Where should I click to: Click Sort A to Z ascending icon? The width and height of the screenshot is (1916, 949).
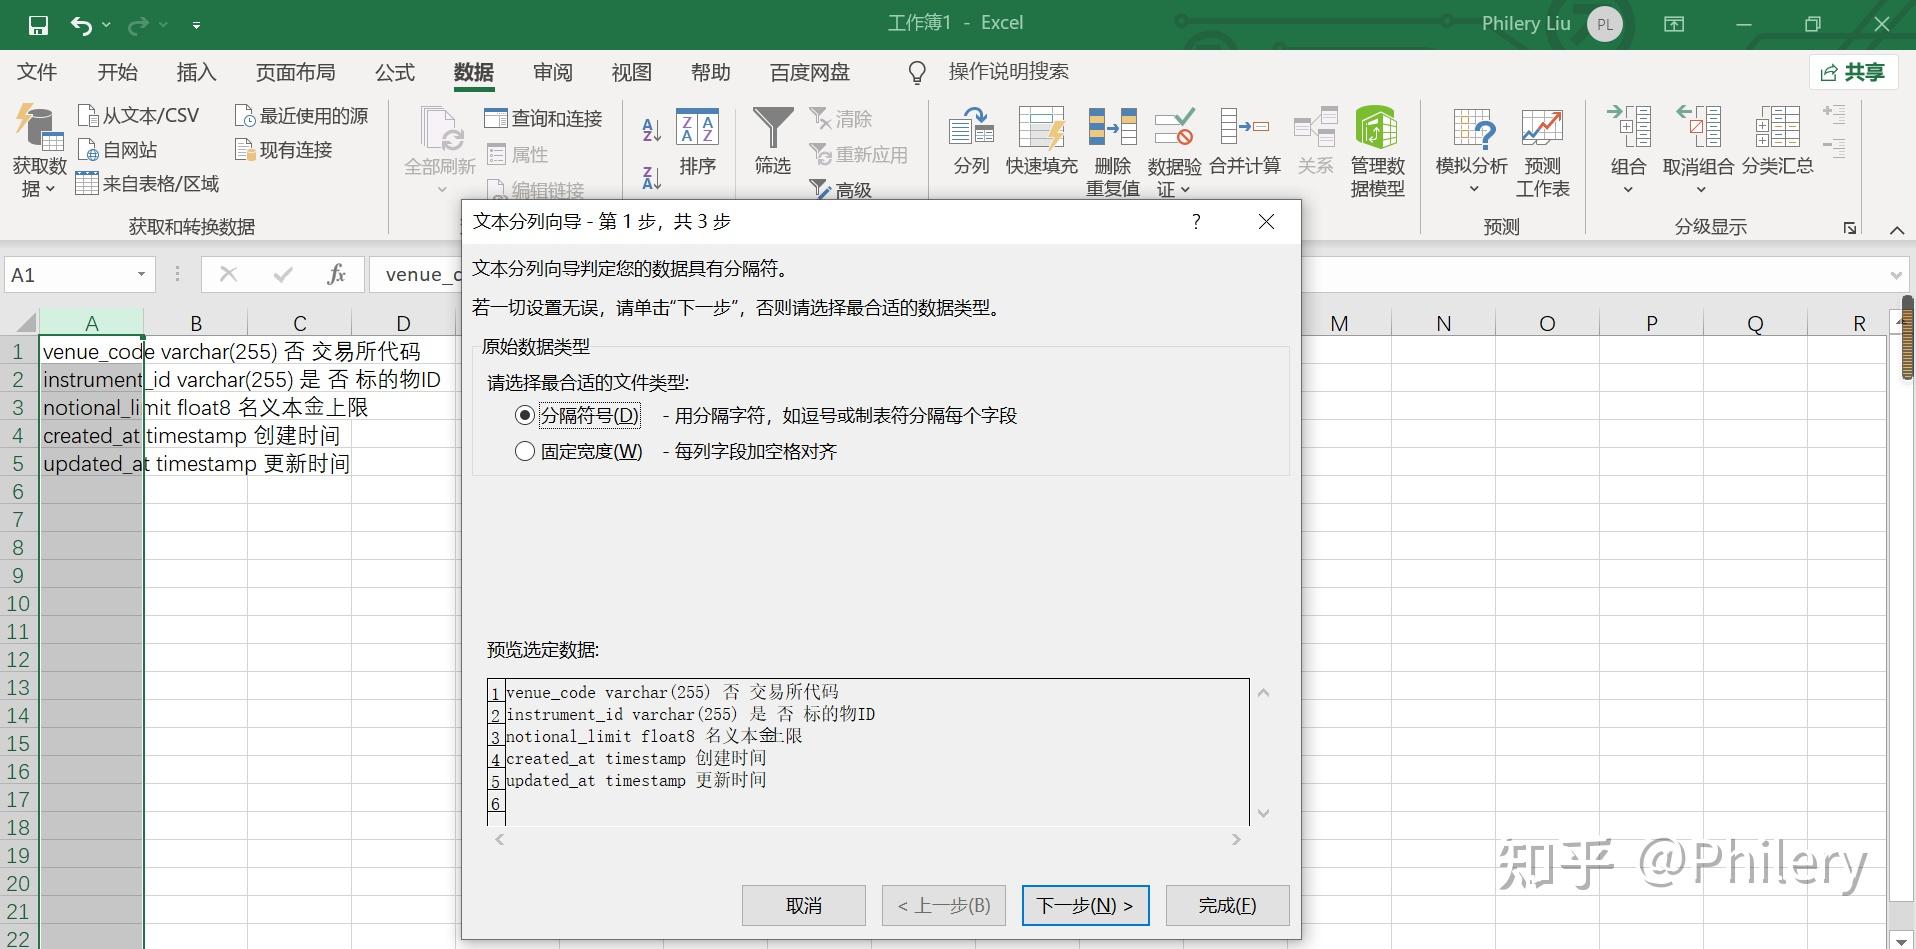651,129
